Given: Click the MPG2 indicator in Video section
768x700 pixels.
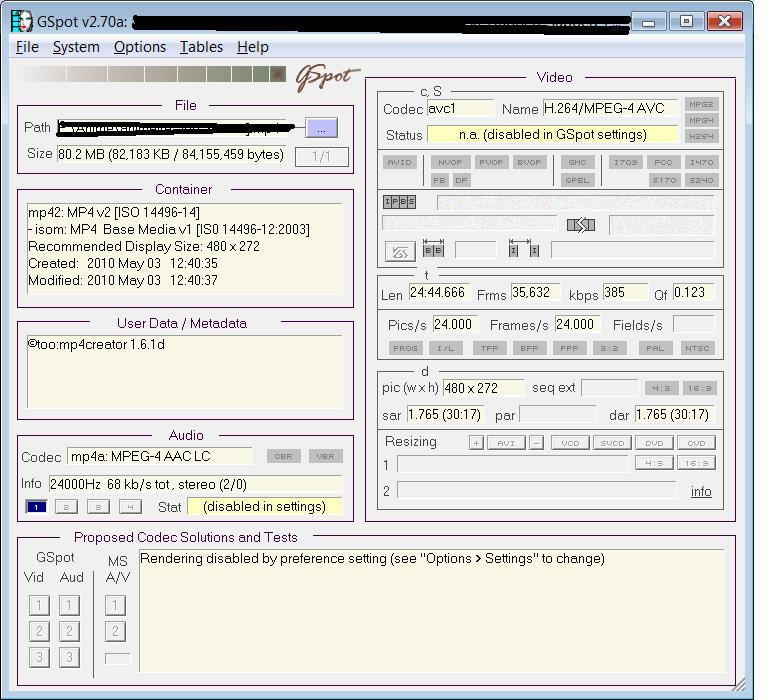Looking at the screenshot, I should coord(701,105).
